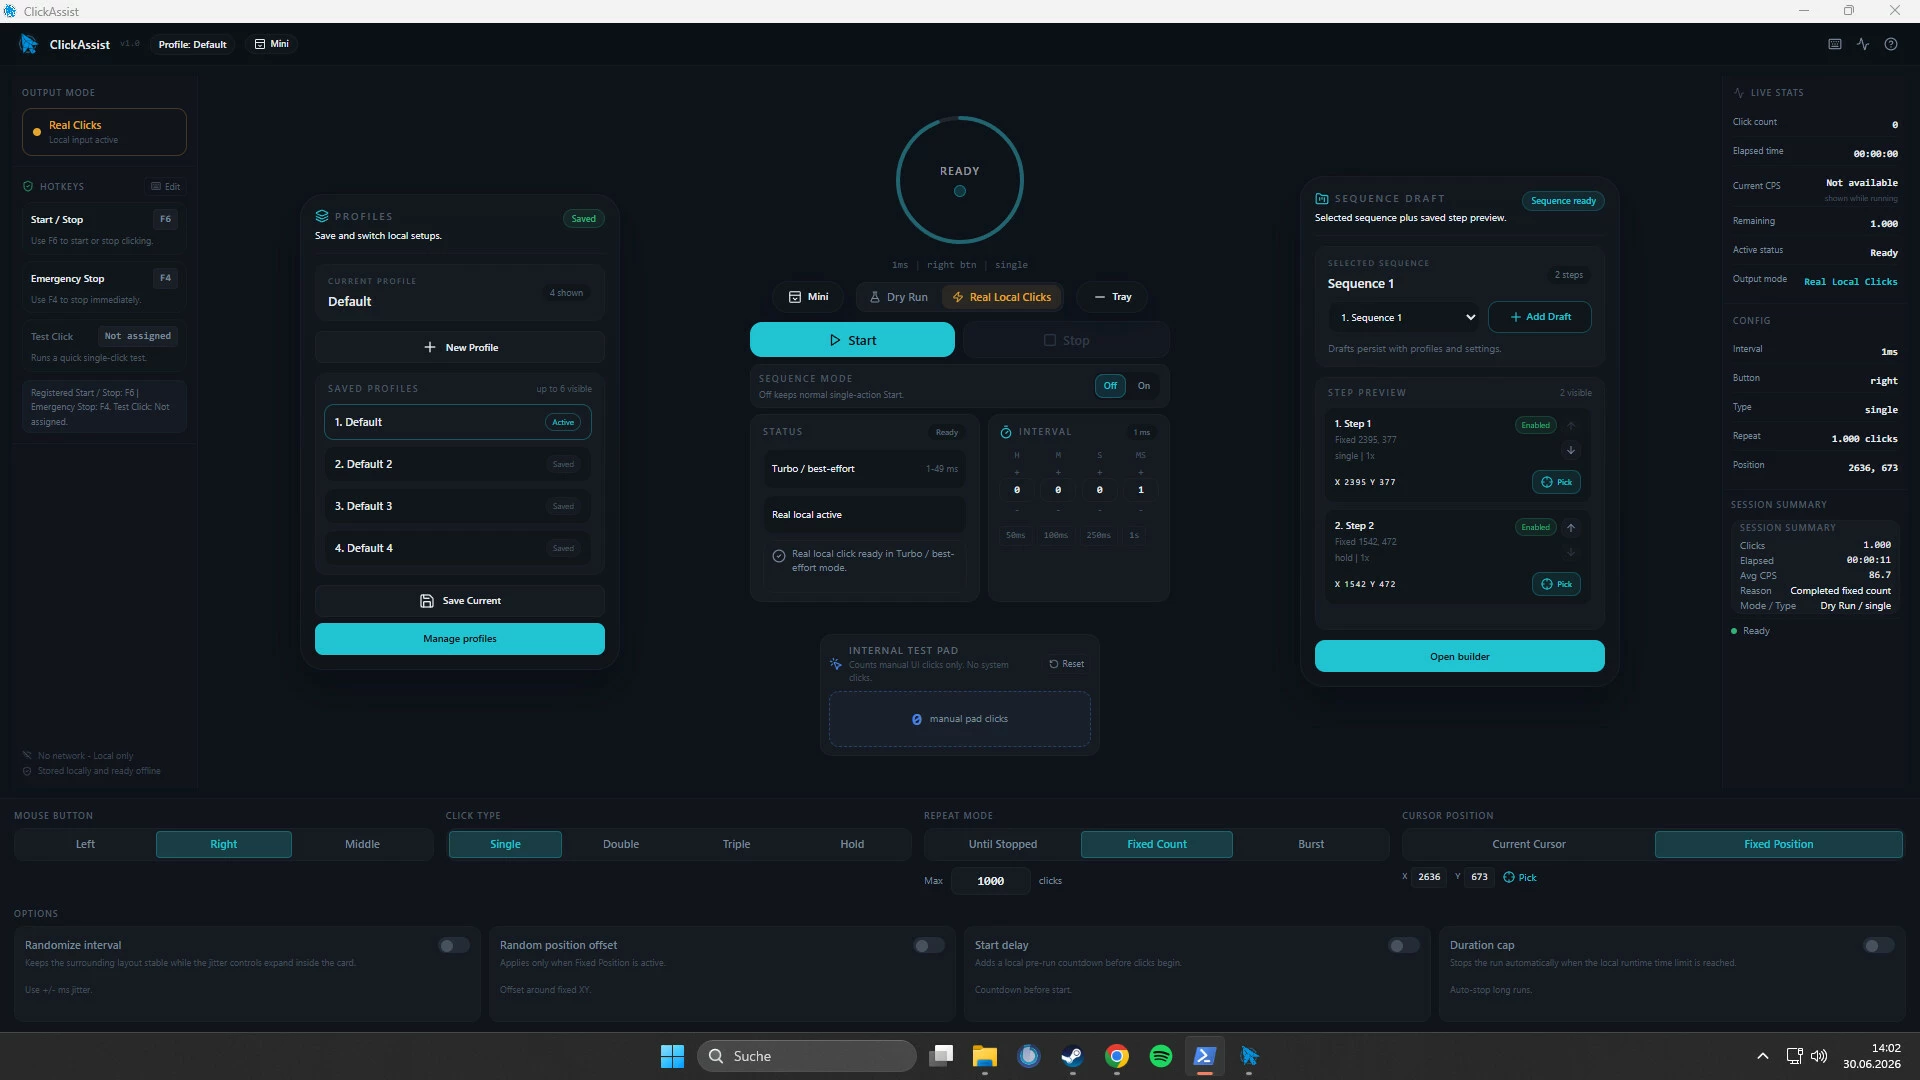Switch output to Dry Run mode
Image resolution: width=1920 pixels, height=1080 pixels.
pyautogui.click(x=898, y=297)
